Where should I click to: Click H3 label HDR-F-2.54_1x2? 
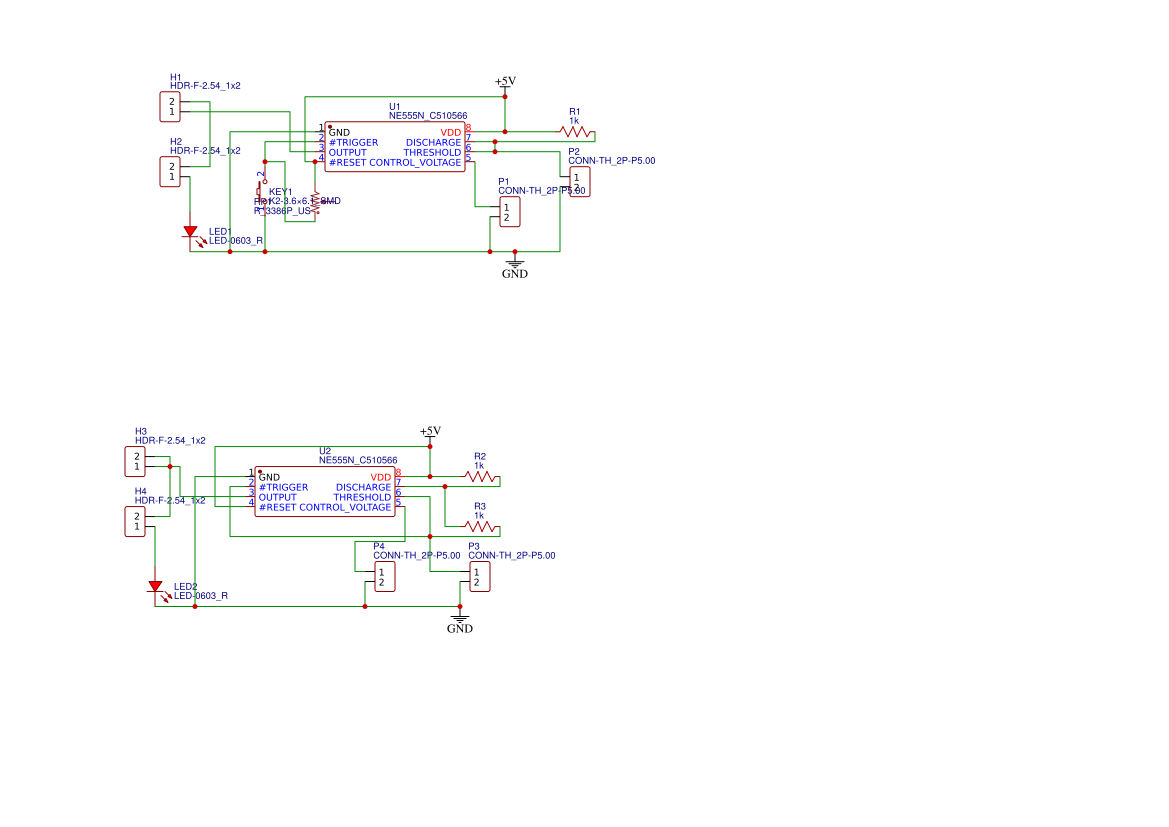click(x=170, y=441)
